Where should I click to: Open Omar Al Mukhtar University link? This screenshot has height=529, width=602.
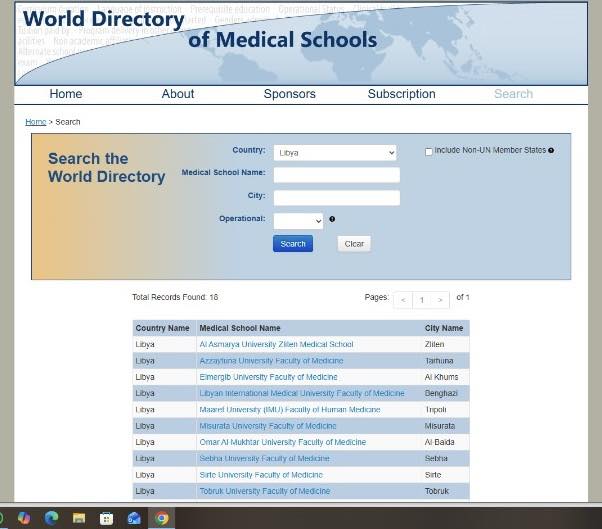click(x=283, y=442)
